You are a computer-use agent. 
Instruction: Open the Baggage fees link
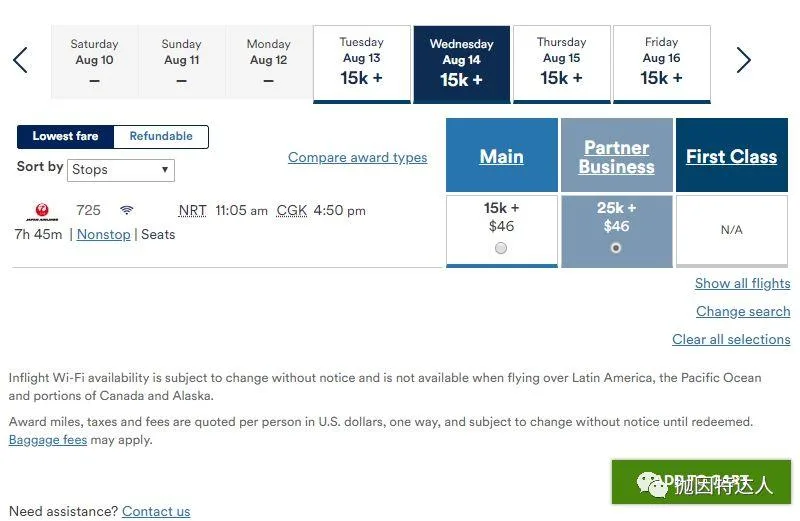(48, 440)
